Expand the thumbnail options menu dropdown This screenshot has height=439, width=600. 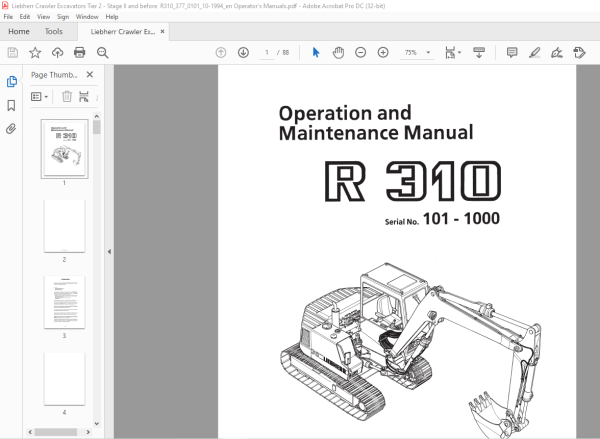pos(46,97)
